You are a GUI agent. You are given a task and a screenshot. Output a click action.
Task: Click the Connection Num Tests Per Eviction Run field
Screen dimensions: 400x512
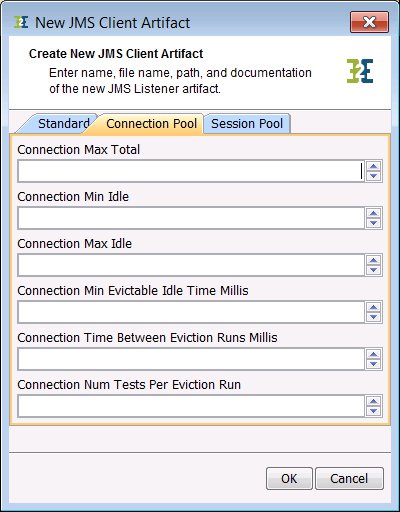point(191,406)
